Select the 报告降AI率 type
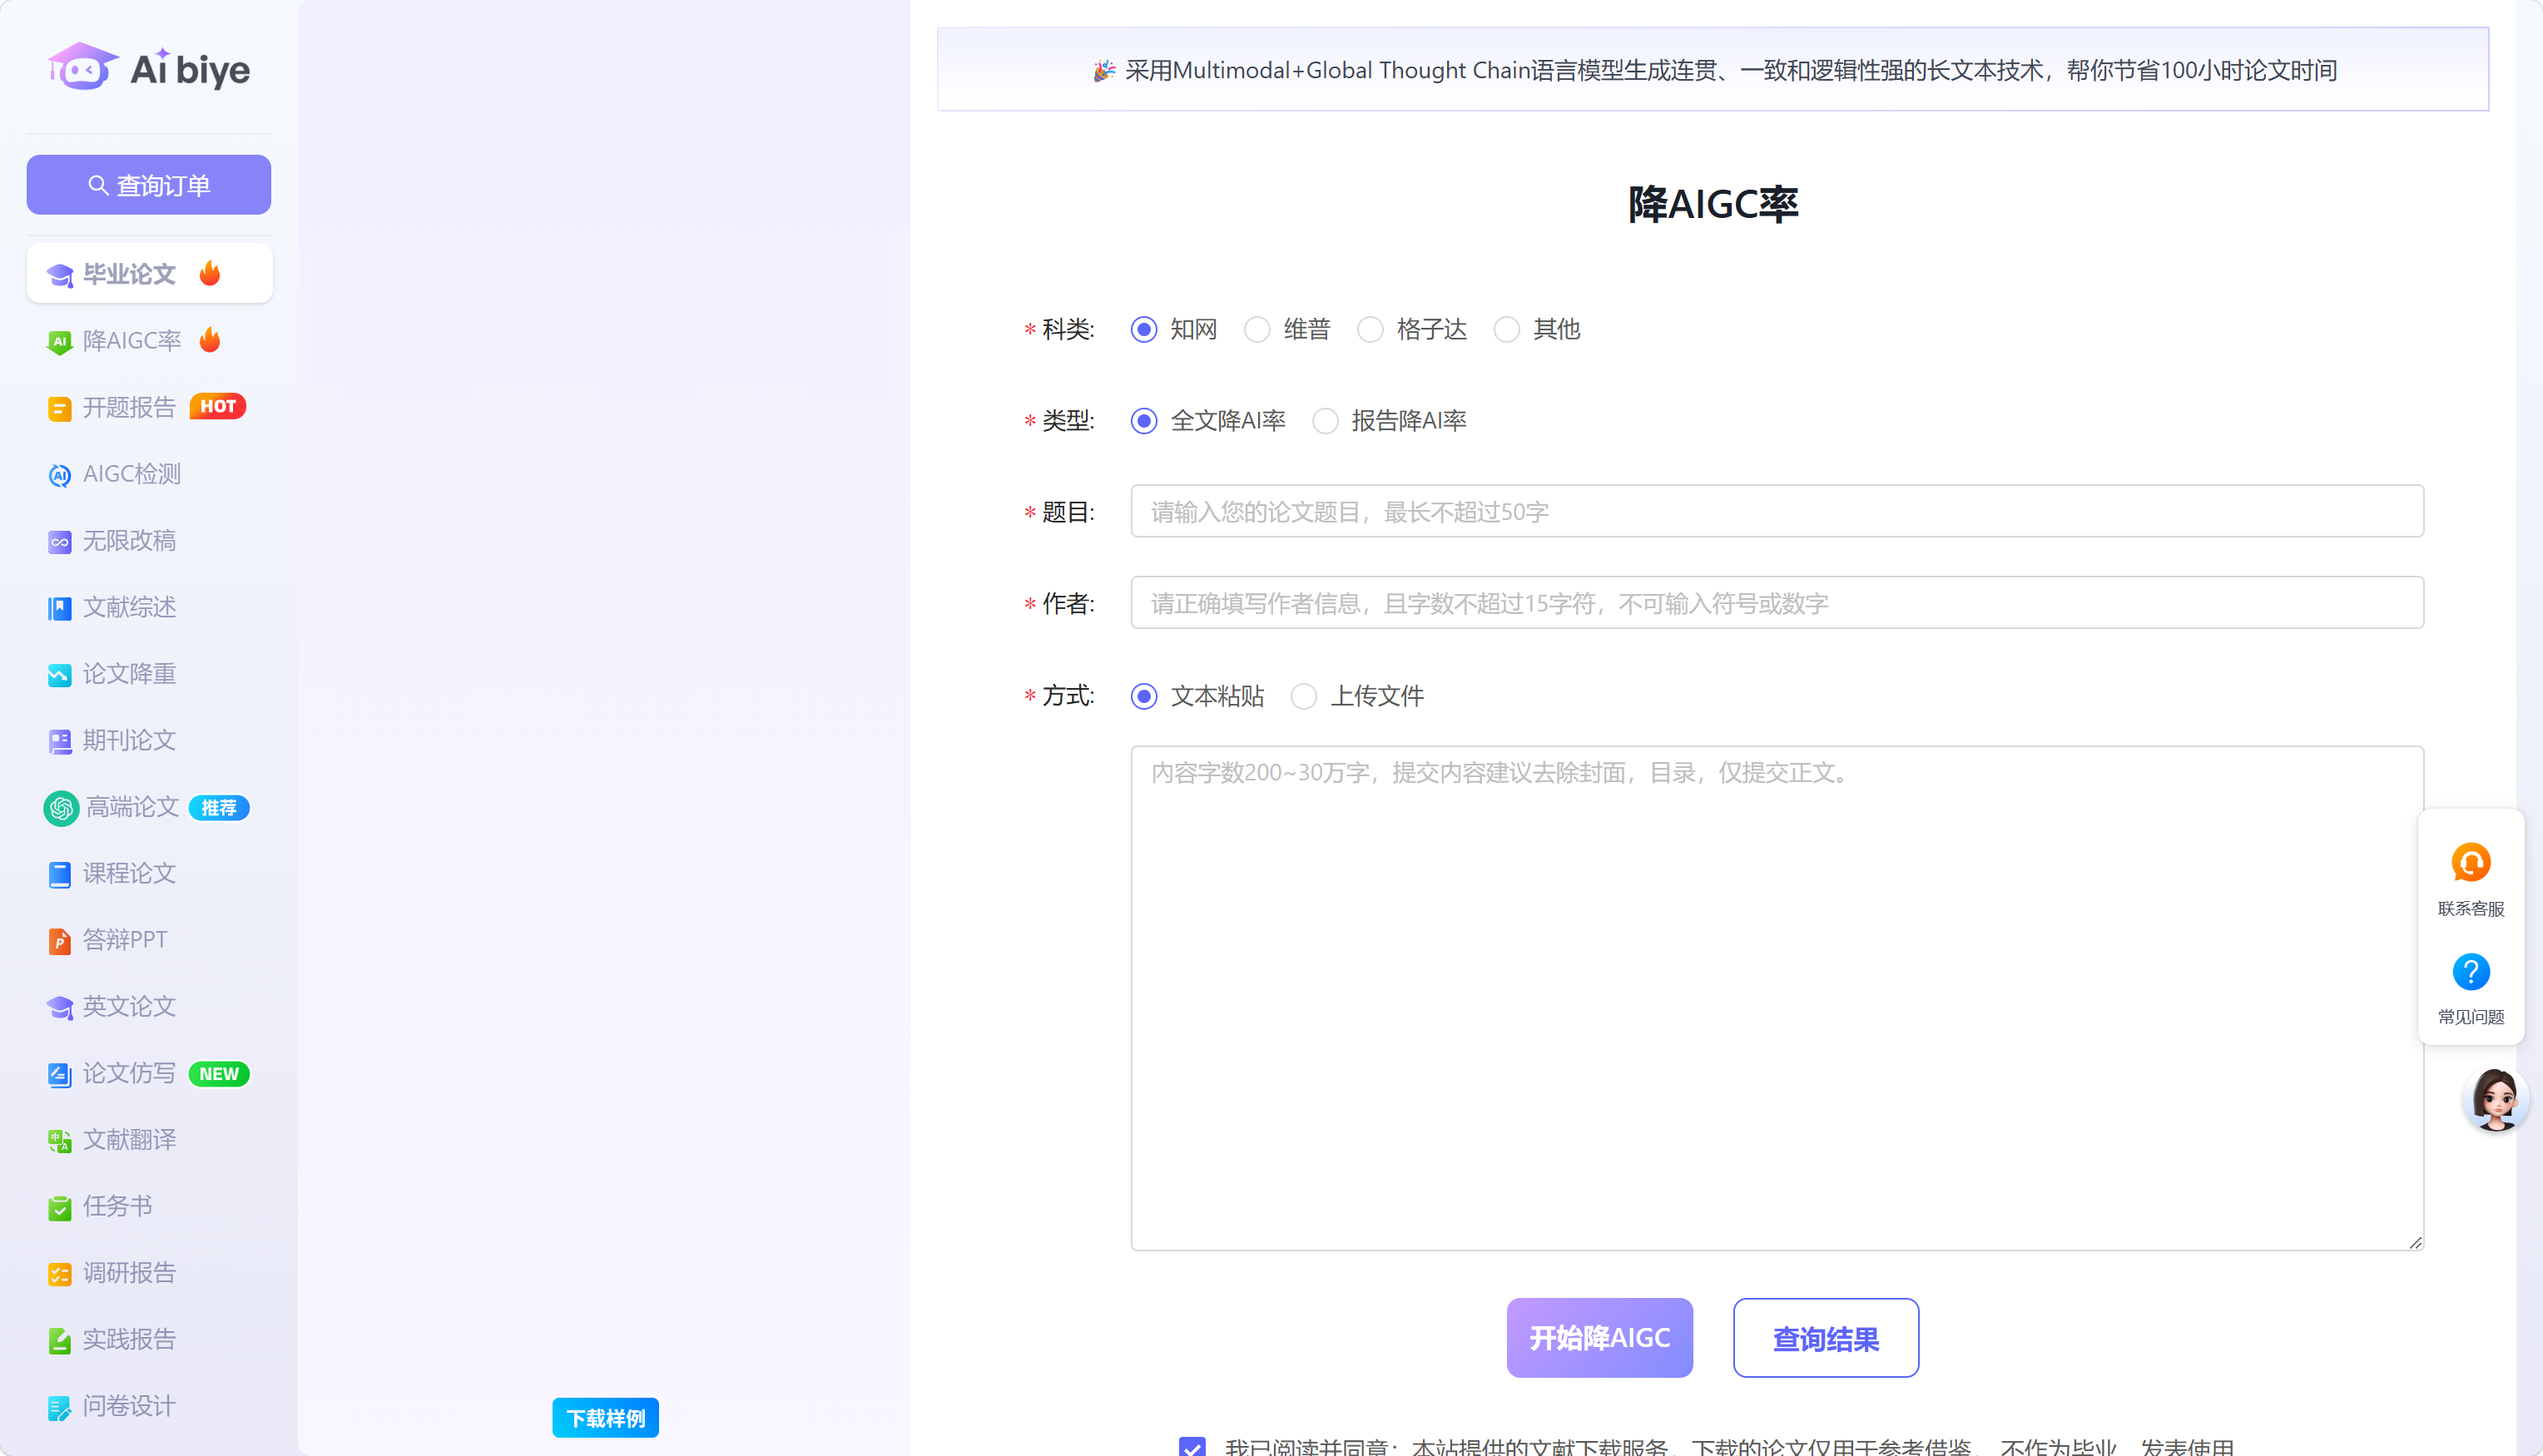This screenshot has width=2543, height=1456. click(1325, 421)
